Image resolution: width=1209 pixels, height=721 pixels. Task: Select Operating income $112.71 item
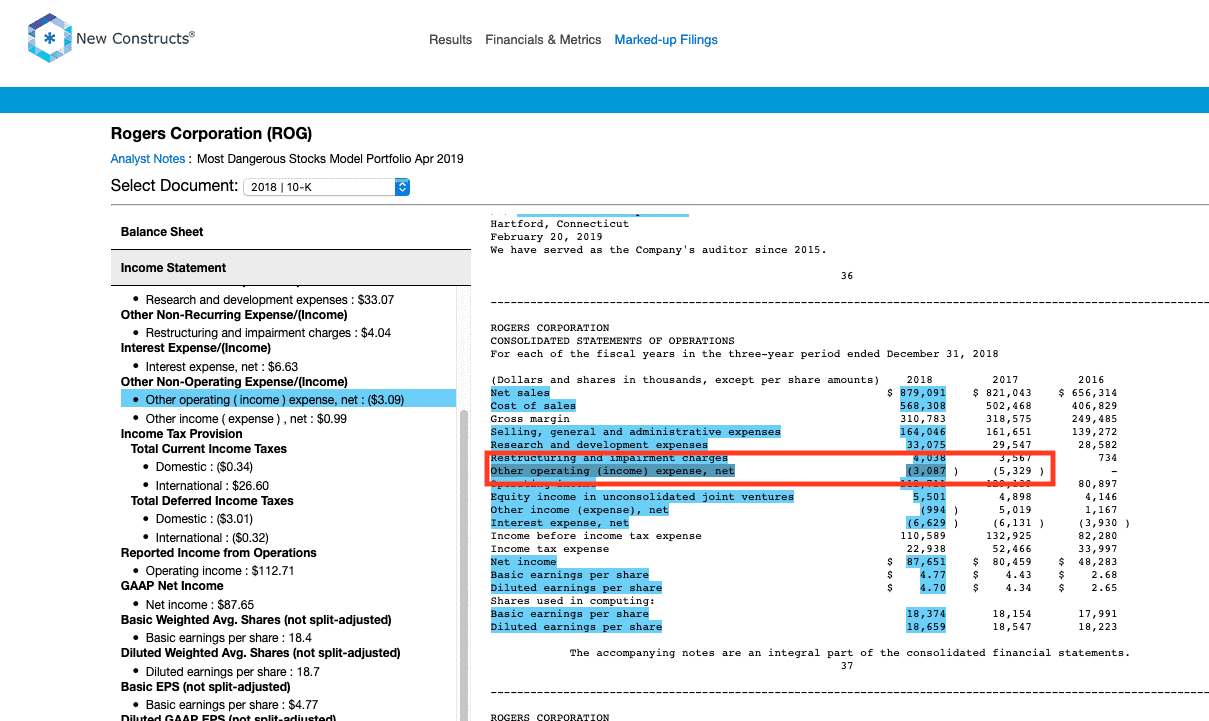click(x=220, y=571)
